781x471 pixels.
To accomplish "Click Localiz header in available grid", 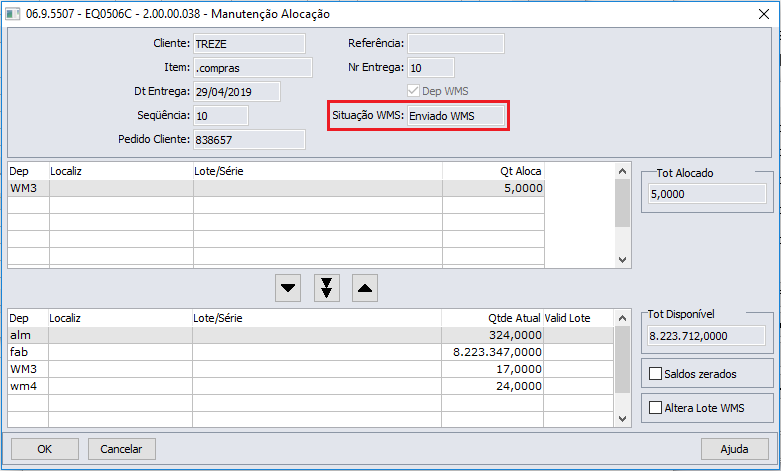I will tap(120, 318).
